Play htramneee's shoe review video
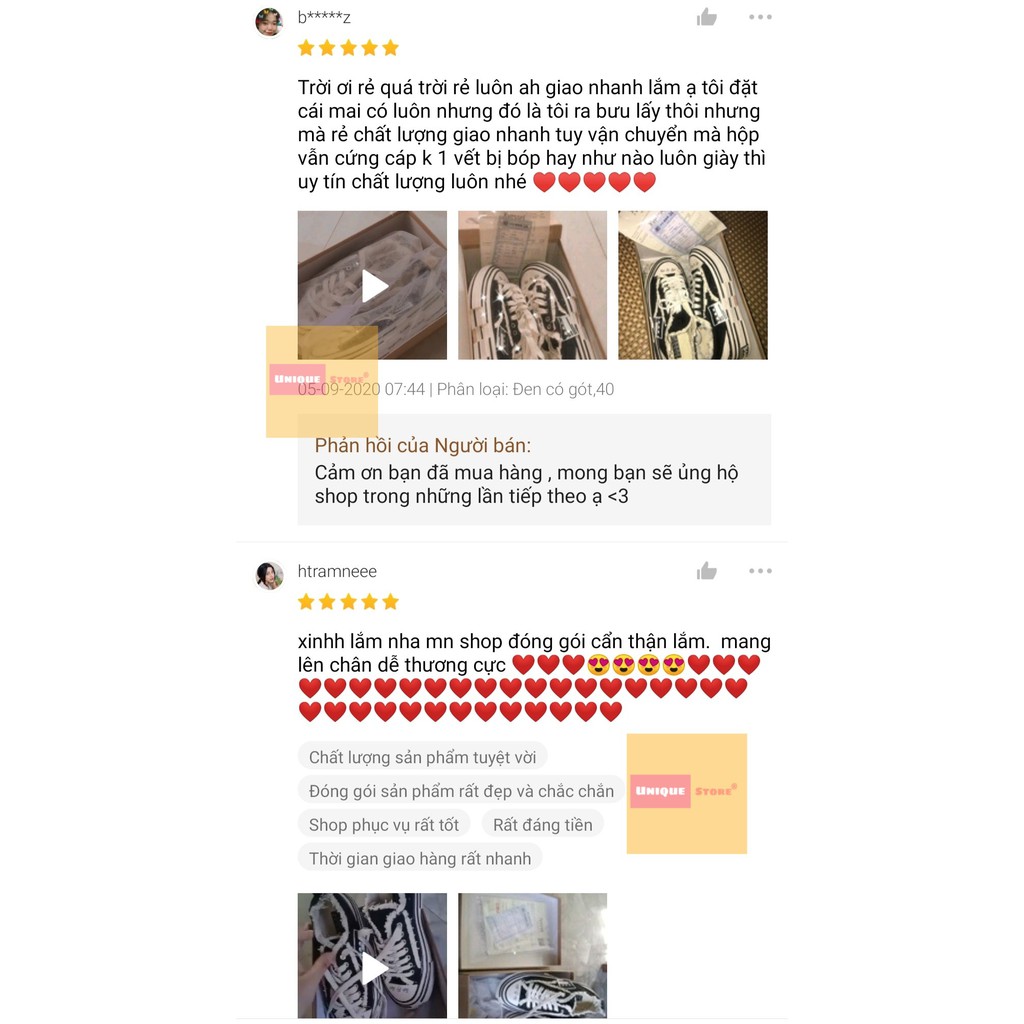This screenshot has width=1024, height=1024. coord(372,955)
